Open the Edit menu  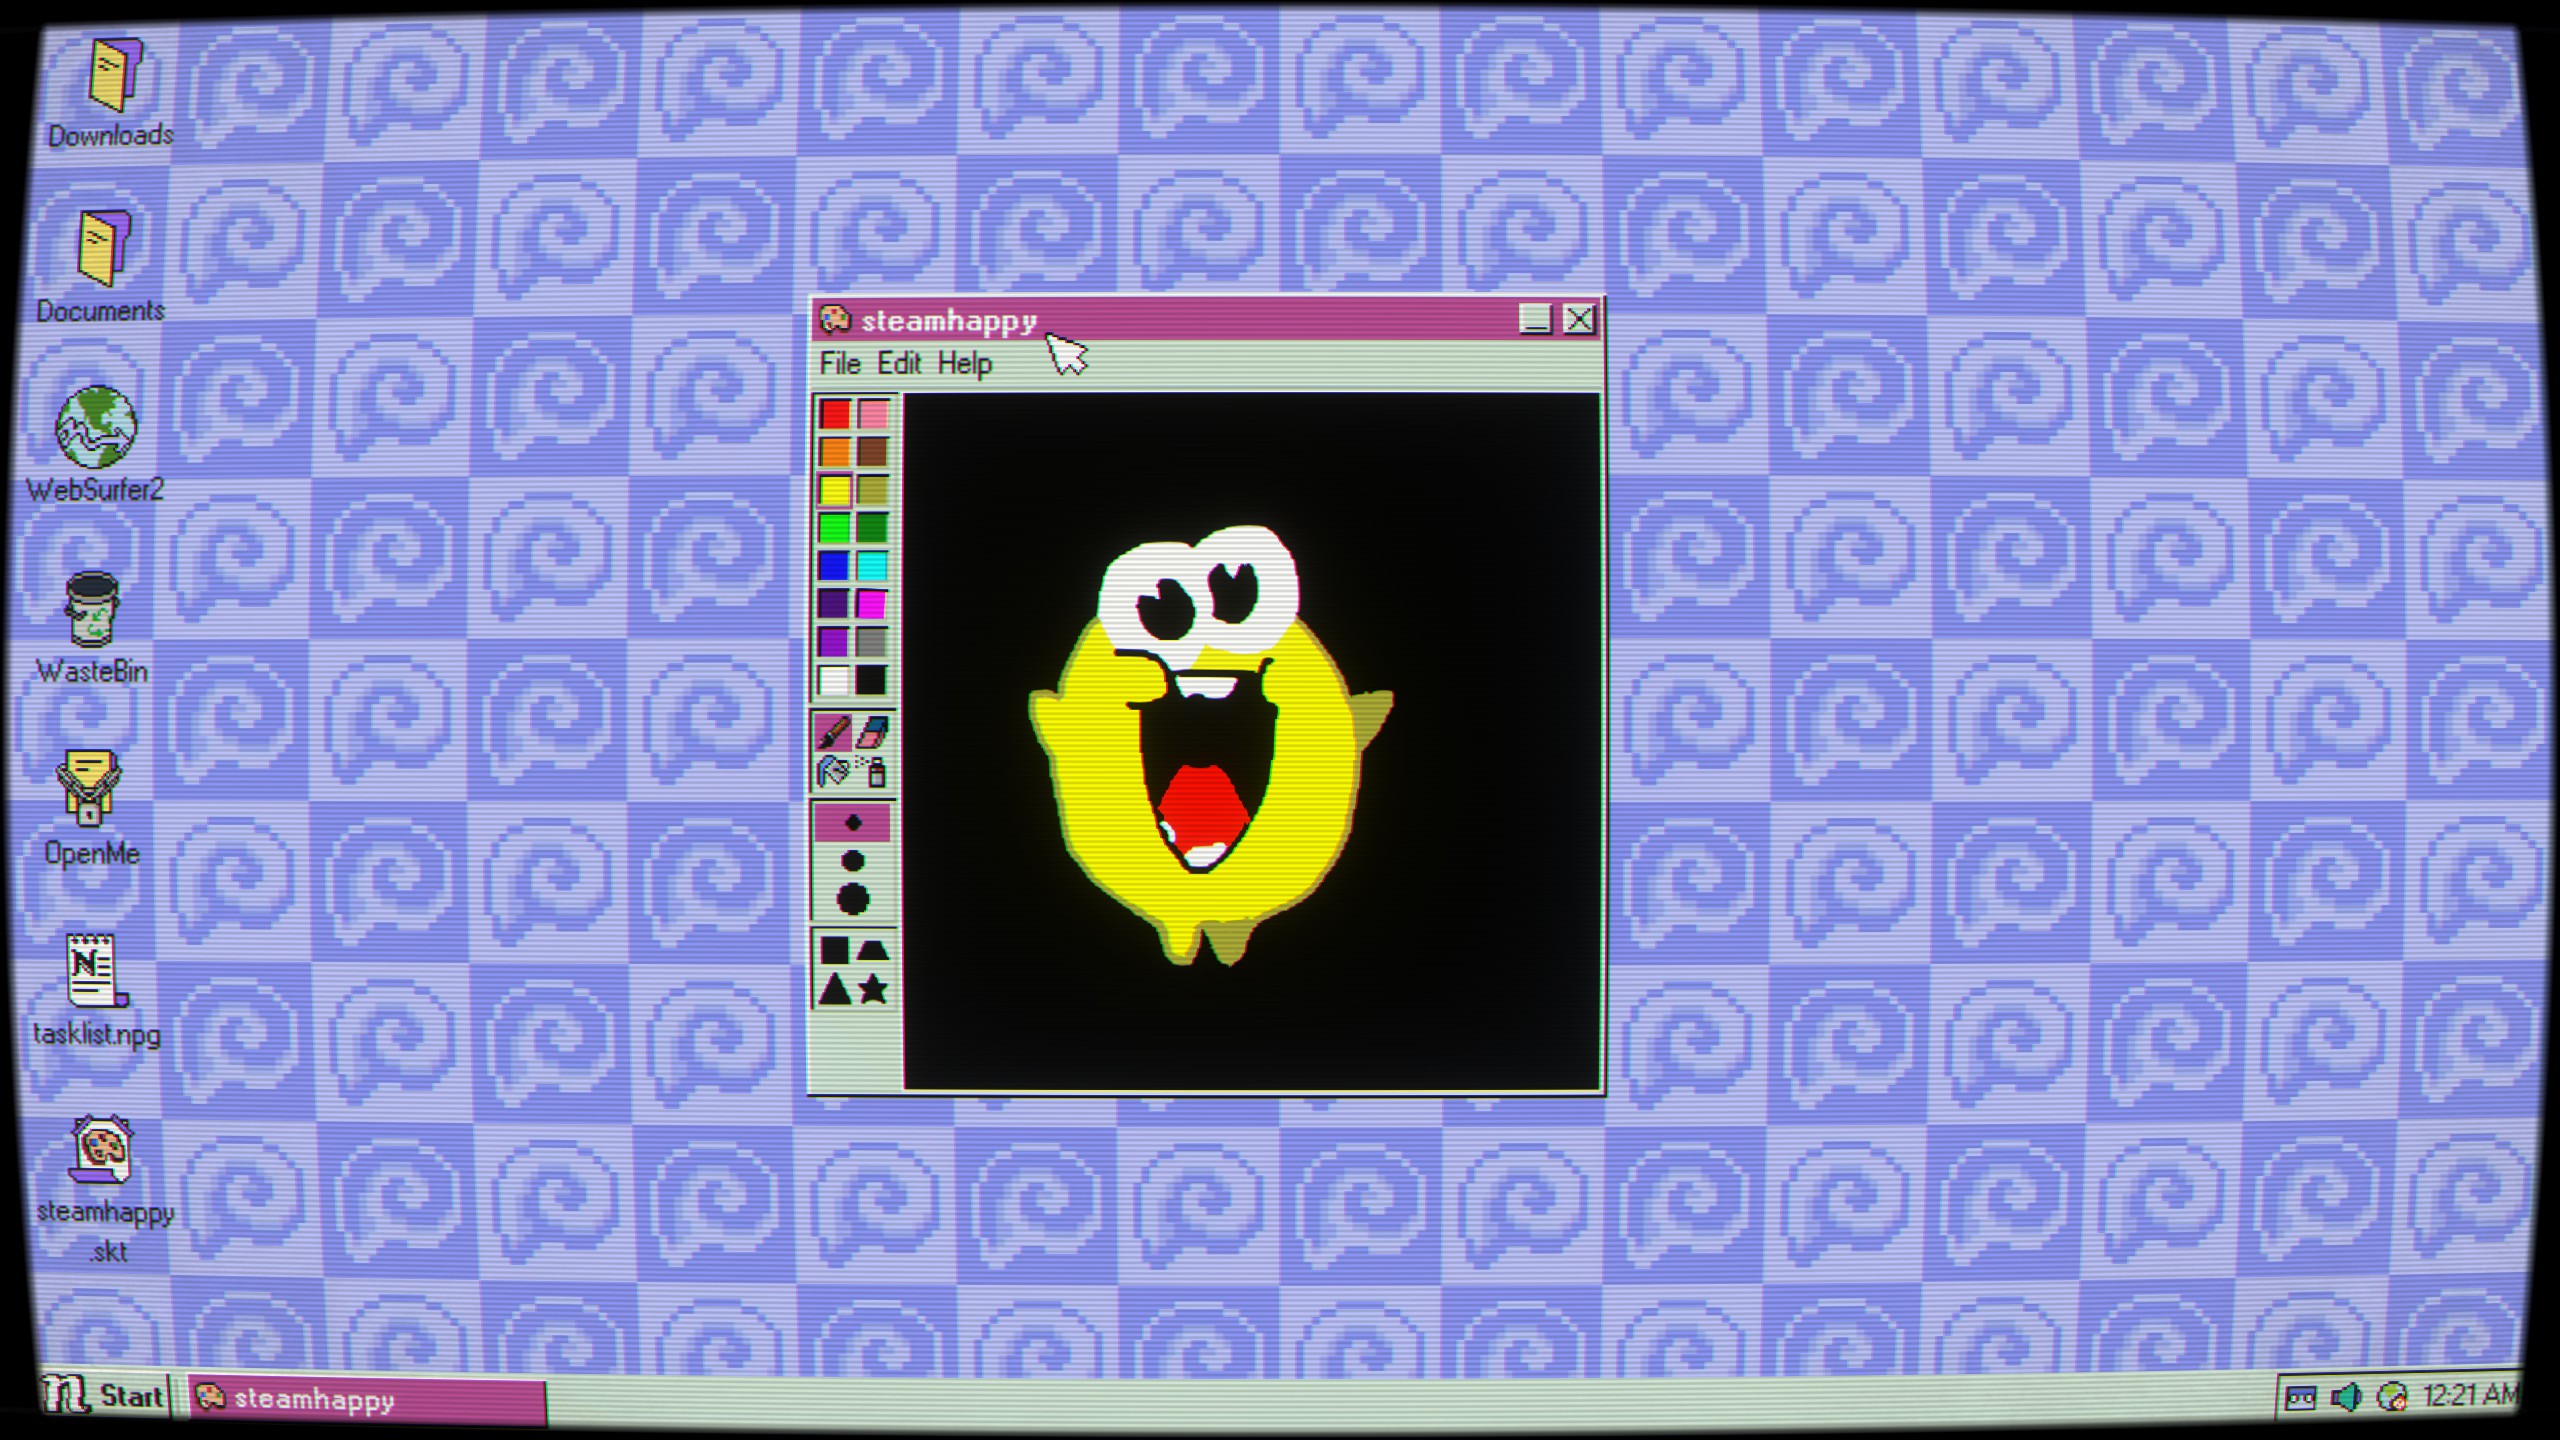click(x=899, y=364)
